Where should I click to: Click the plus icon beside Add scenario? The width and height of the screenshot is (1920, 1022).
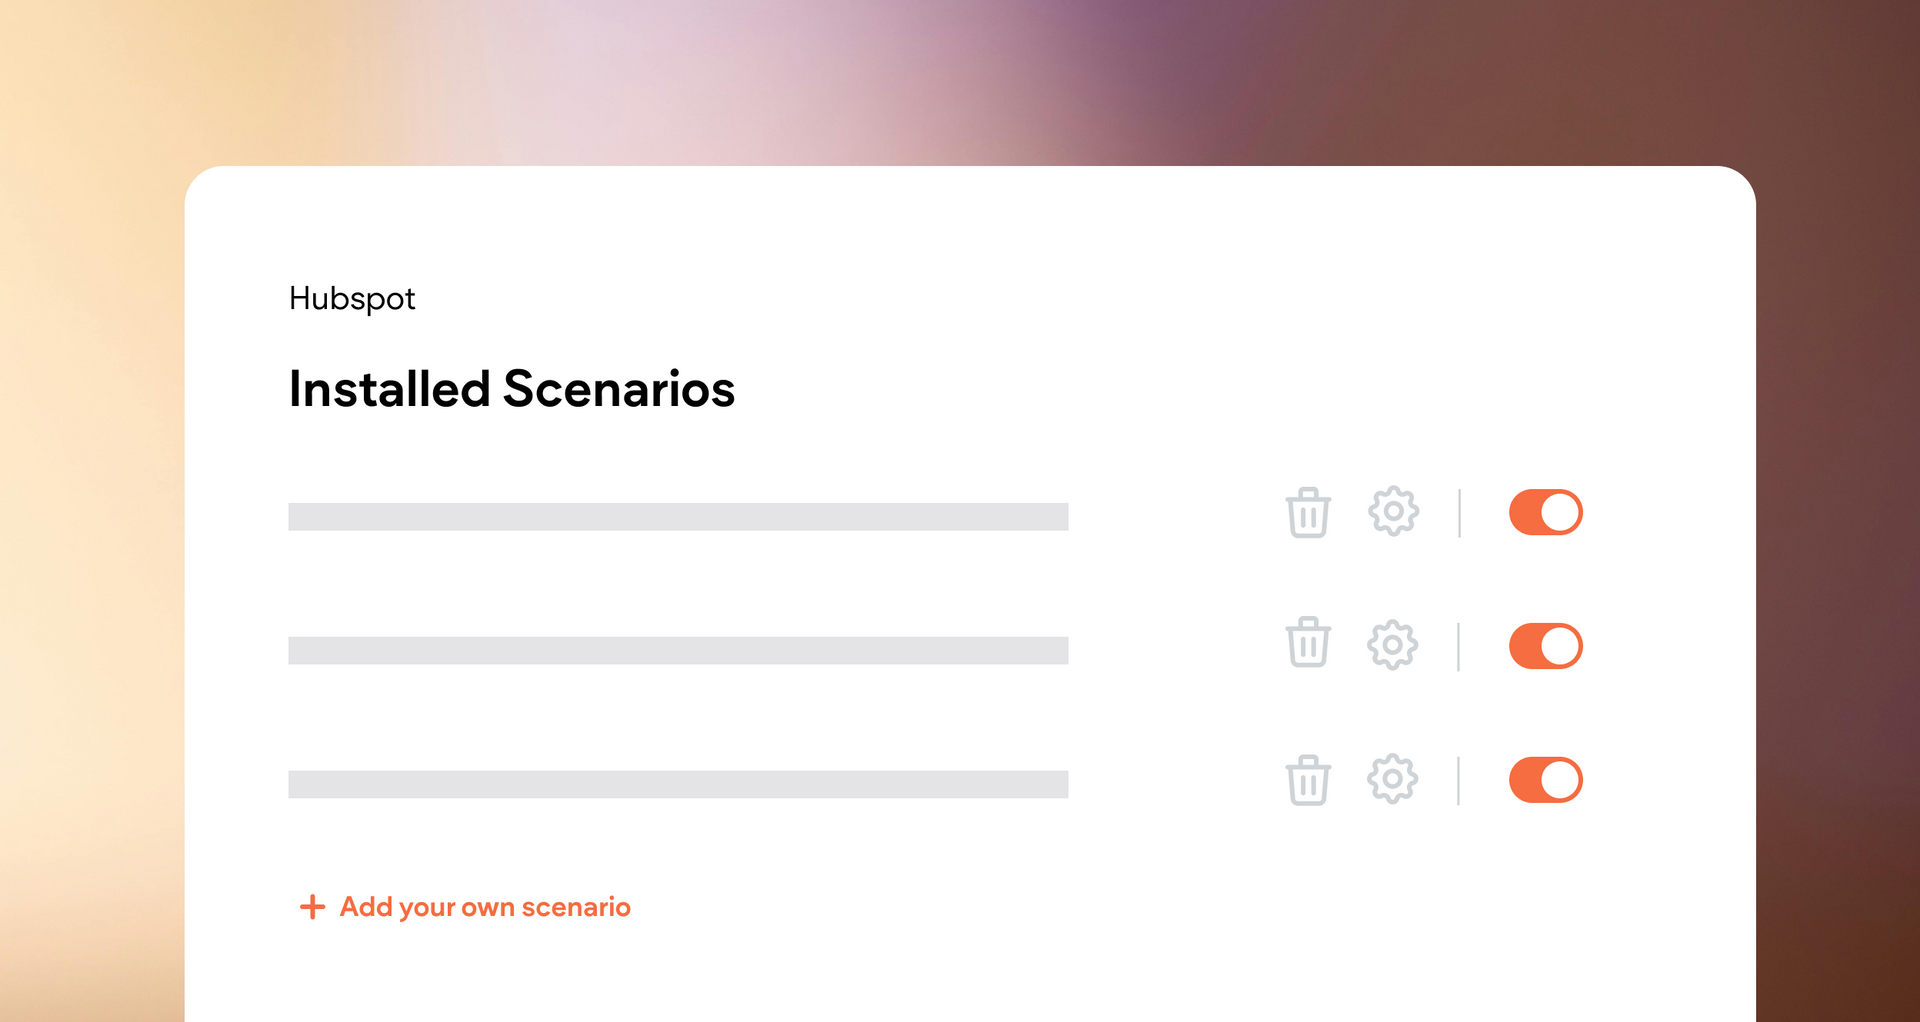tap(312, 907)
